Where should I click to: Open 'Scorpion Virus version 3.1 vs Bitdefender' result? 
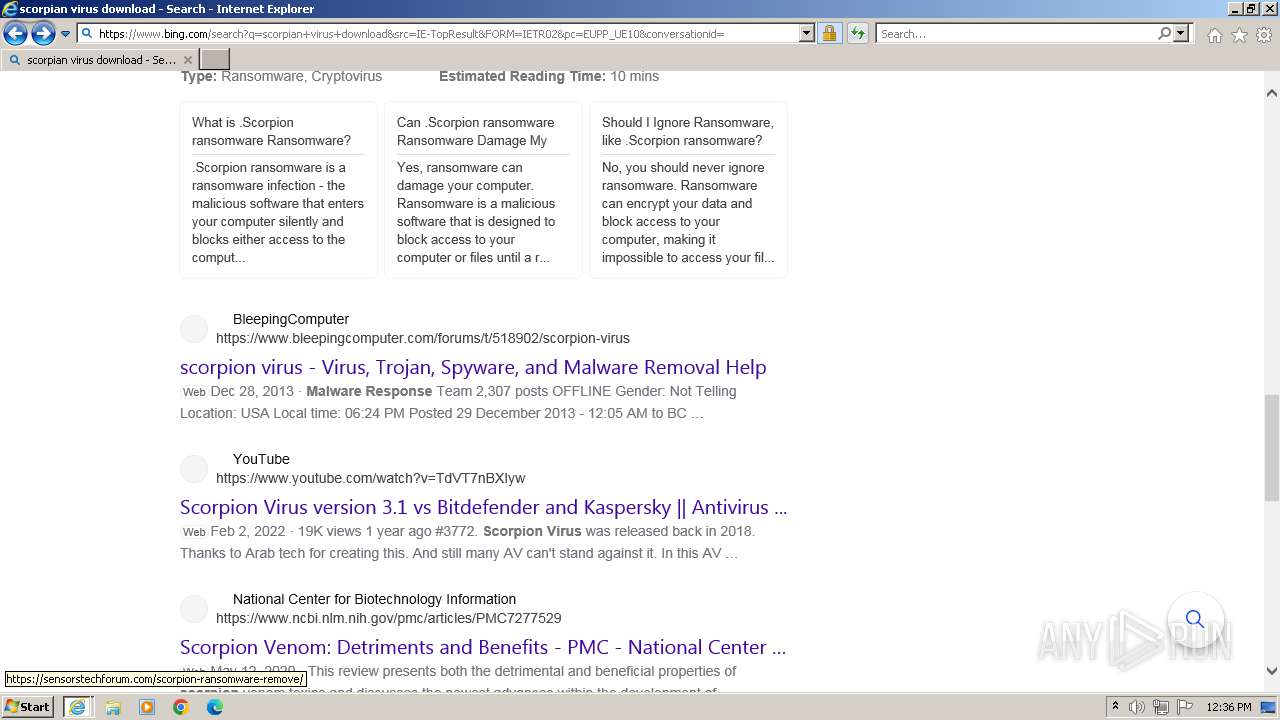(483, 507)
